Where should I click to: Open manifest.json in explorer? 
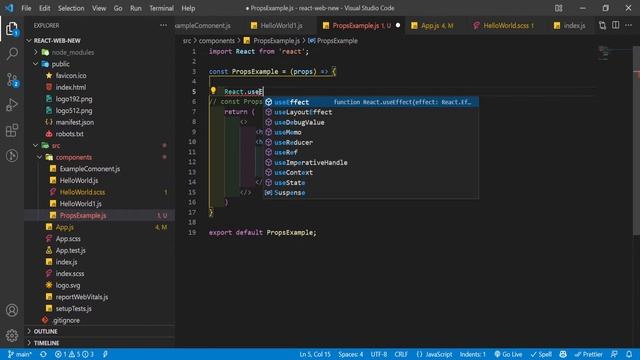pyautogui.click(x=75, y=122)
